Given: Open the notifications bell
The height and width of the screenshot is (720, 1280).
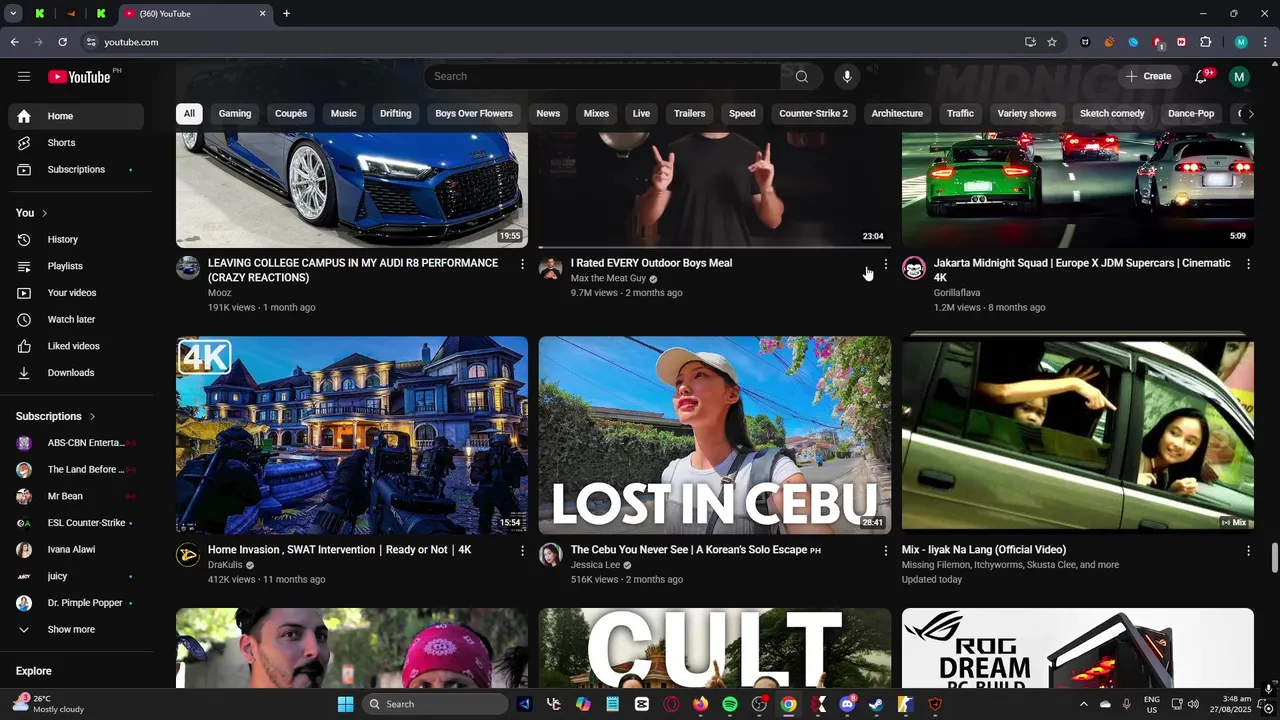Looking at the screenshot, I should (x=1202, y=77).
